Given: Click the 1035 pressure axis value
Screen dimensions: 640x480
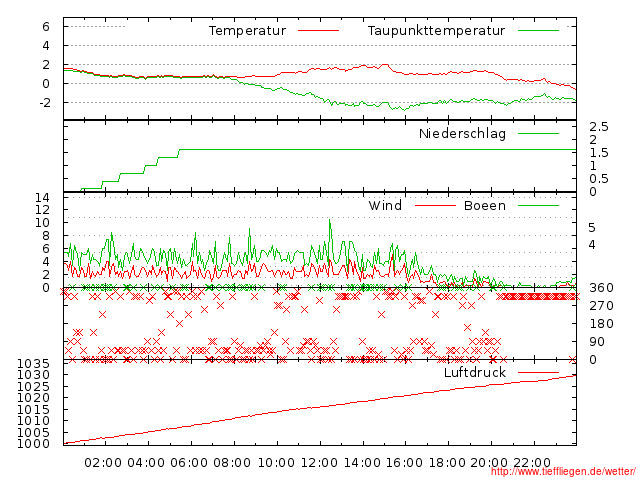Looking at the screenshot, I should pyautogui.click(x=33, y=363).
